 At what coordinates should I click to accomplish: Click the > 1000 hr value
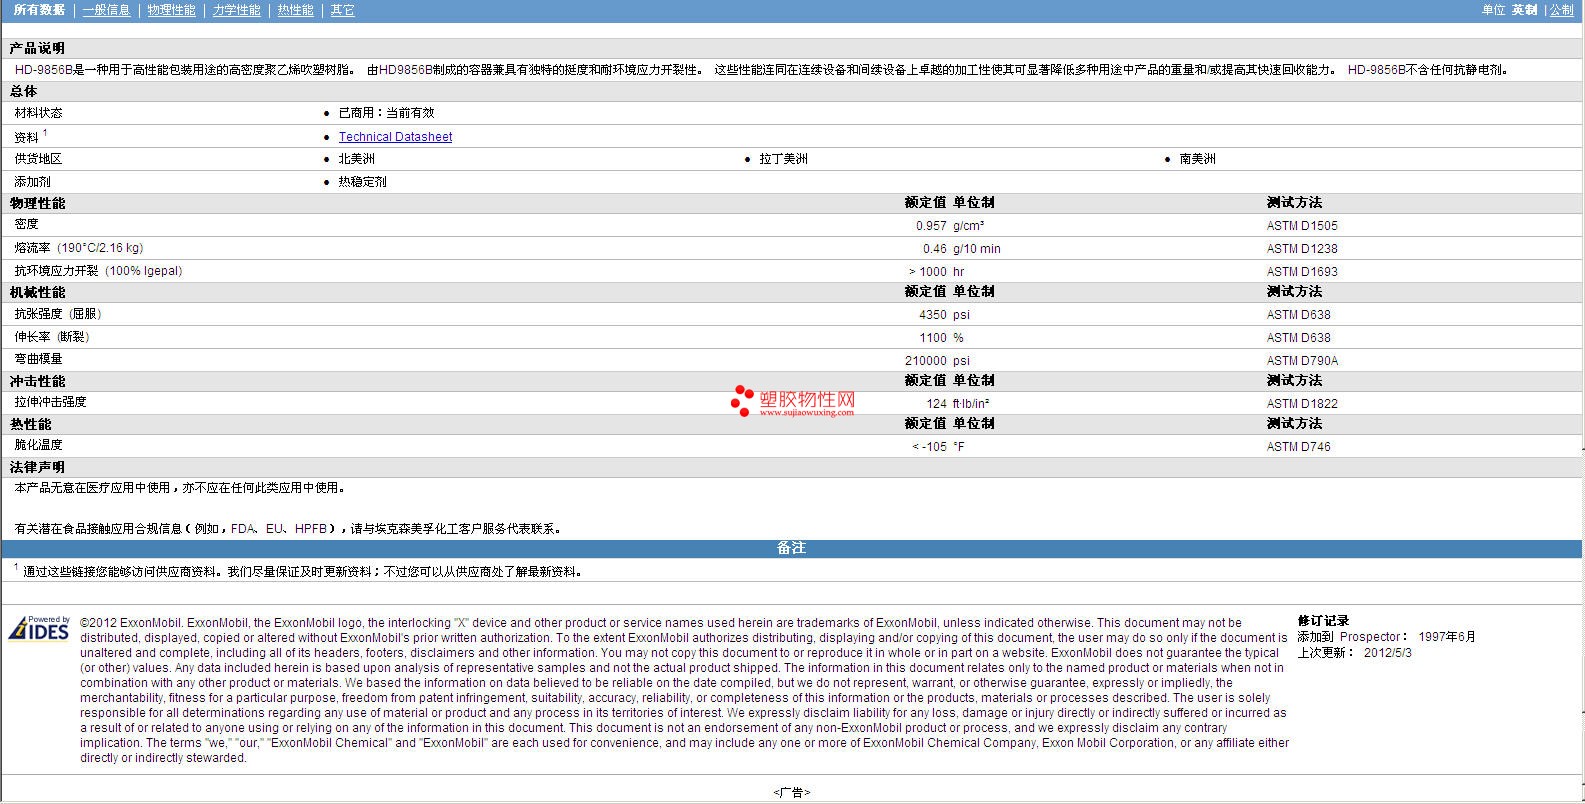[x=936, y=272]
